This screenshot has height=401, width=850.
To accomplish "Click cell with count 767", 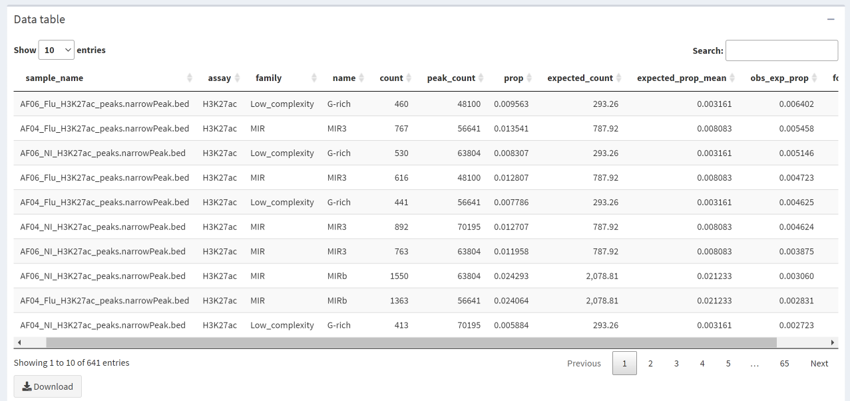I will 399,128.
